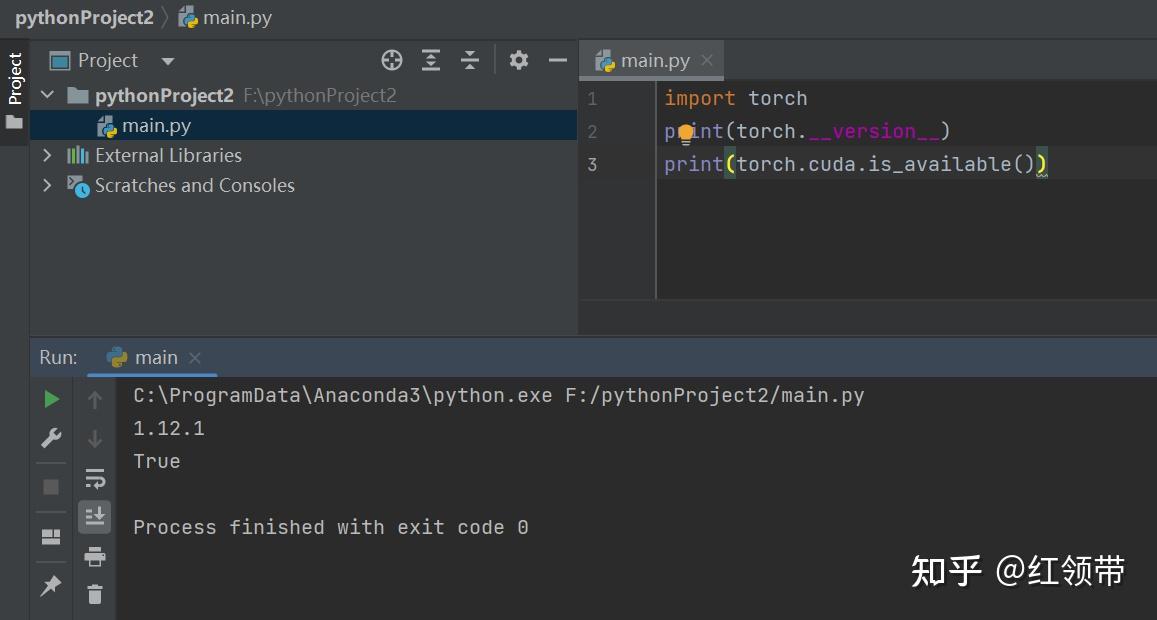
Task: Expand all nodes in Project tree
Action: (x=431, y=60)
